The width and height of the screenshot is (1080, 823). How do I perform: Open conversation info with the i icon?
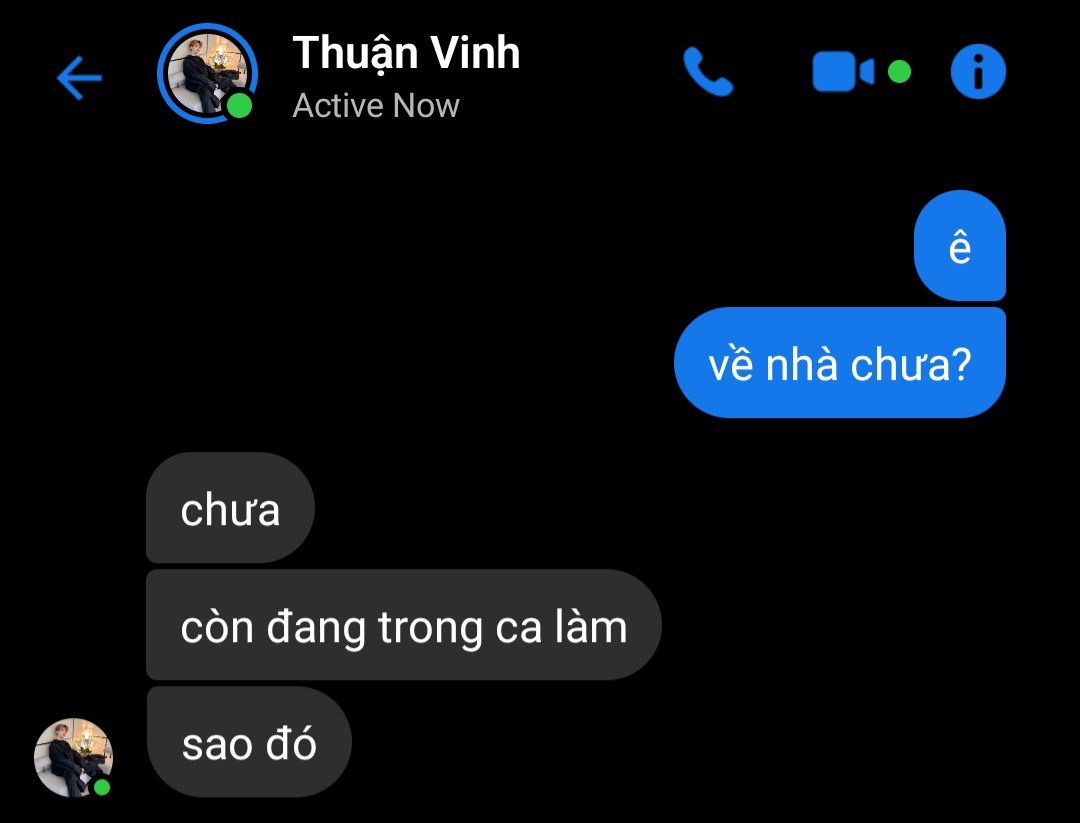[978, 72]
